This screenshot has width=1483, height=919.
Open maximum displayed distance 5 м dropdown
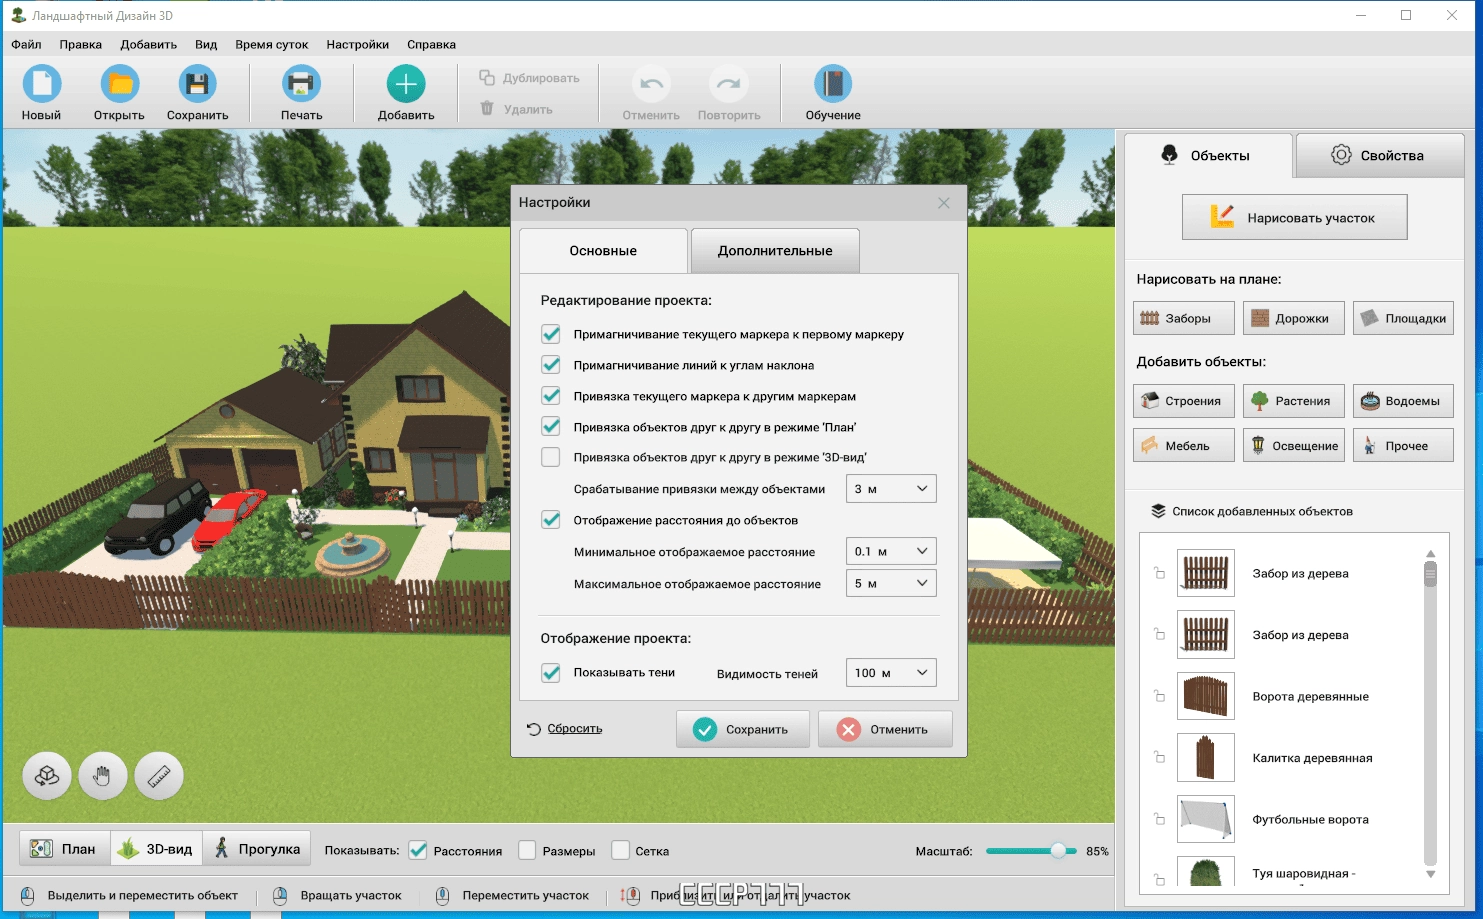[891, 583]
